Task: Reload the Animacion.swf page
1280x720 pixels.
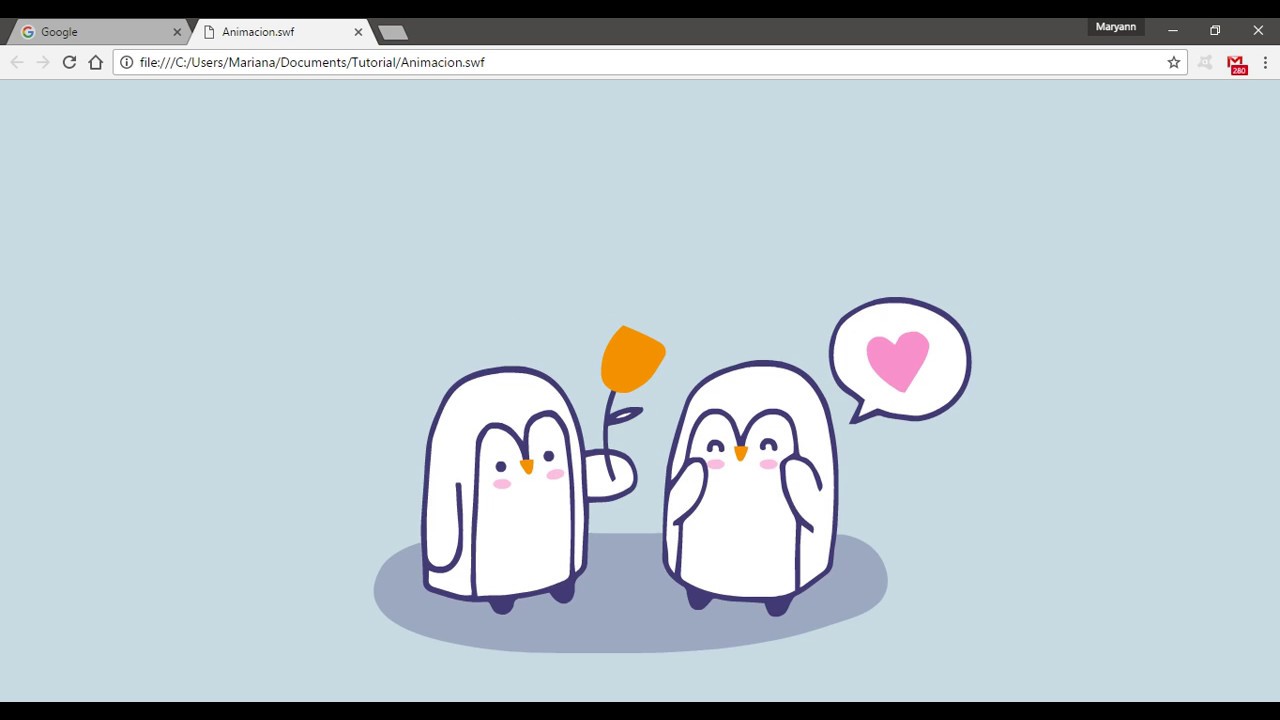Action: [69, 62]
